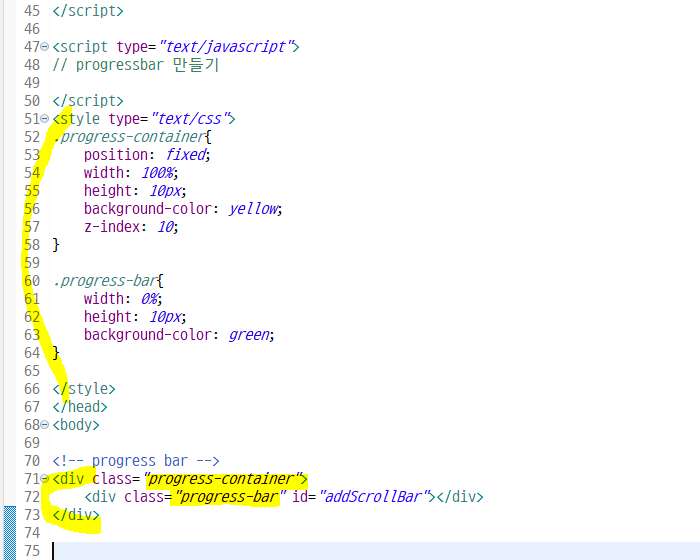Click the class value "progress-bar" on line 72
Screen dimensions: 700x560
point(230,497)
